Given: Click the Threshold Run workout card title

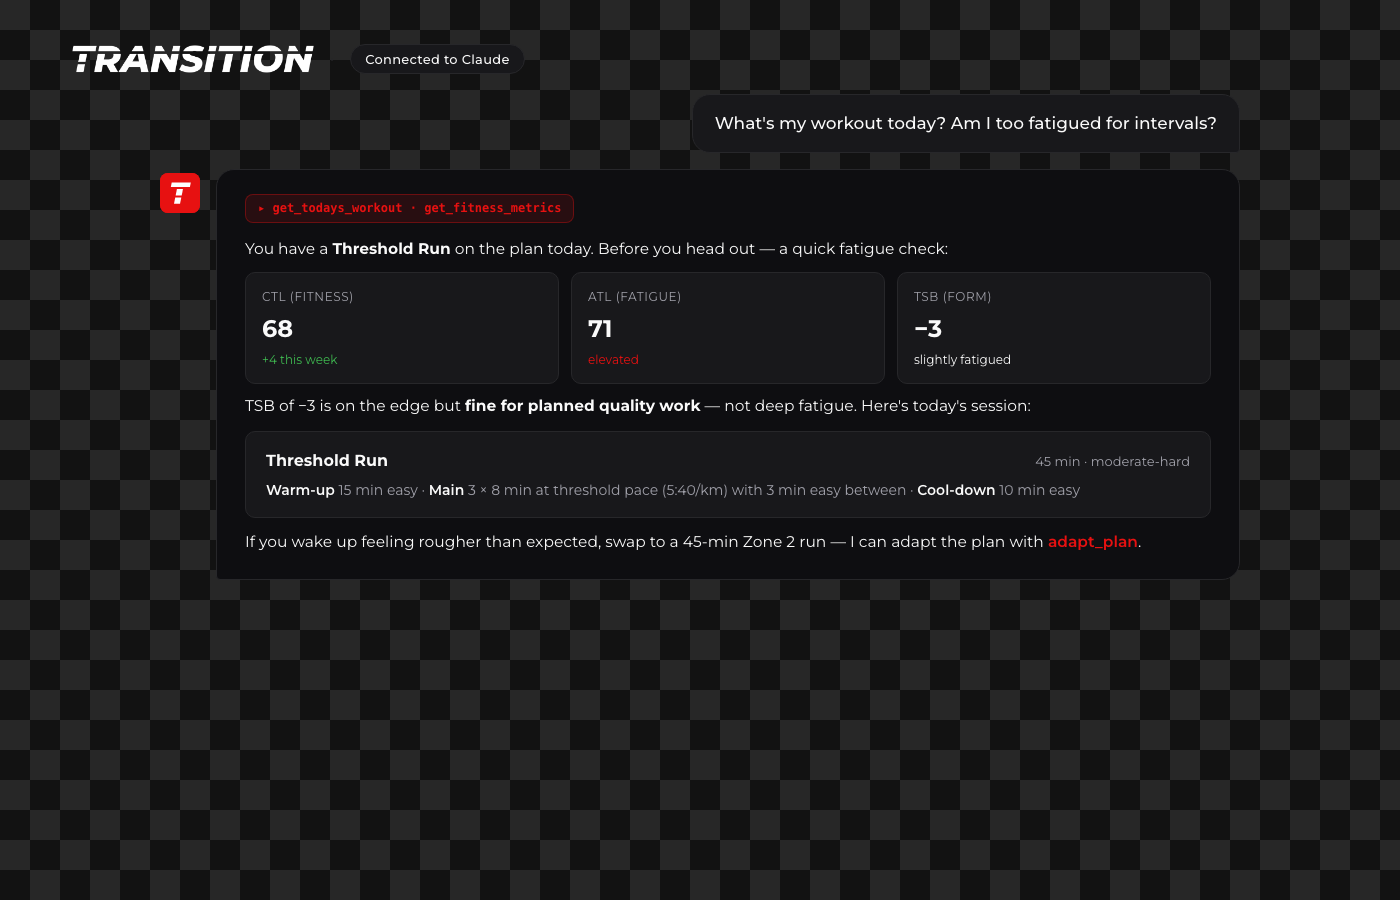Looking at the screenshot, I should 326,461.
